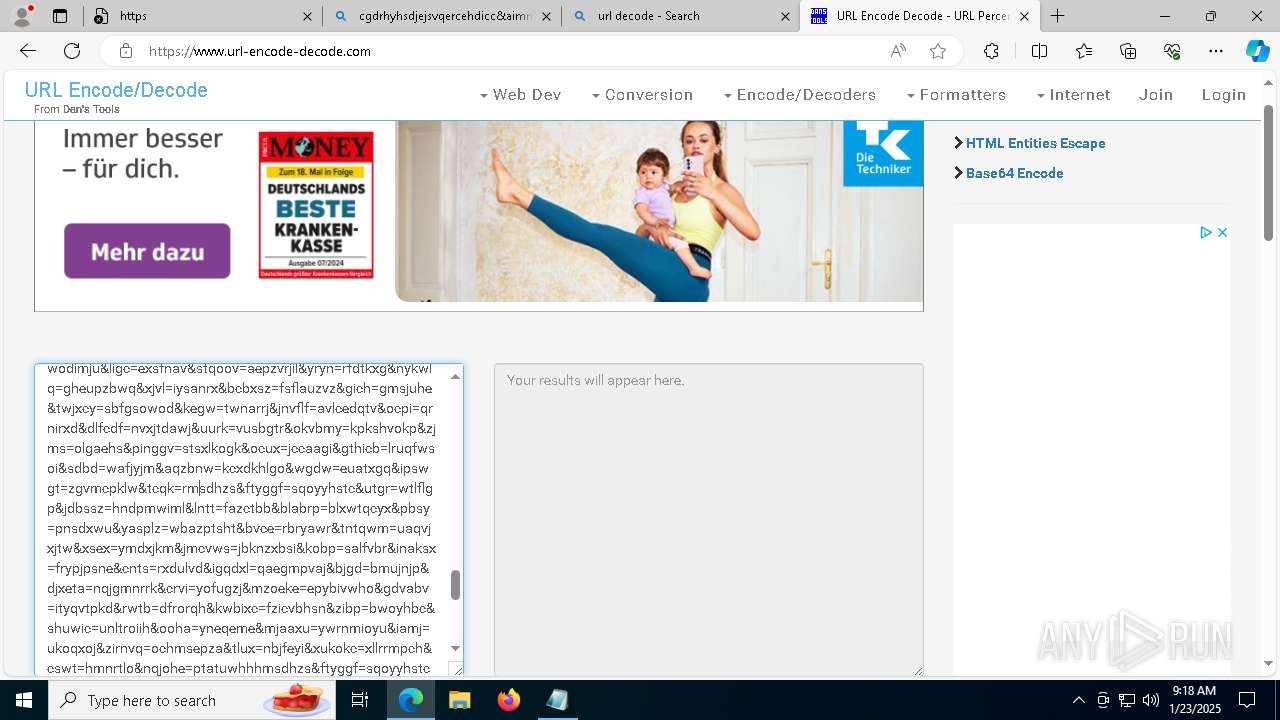Activate Read aloud icon in address bar
This screenshot has width=1280, height=720.
click(x=898, y=51)
